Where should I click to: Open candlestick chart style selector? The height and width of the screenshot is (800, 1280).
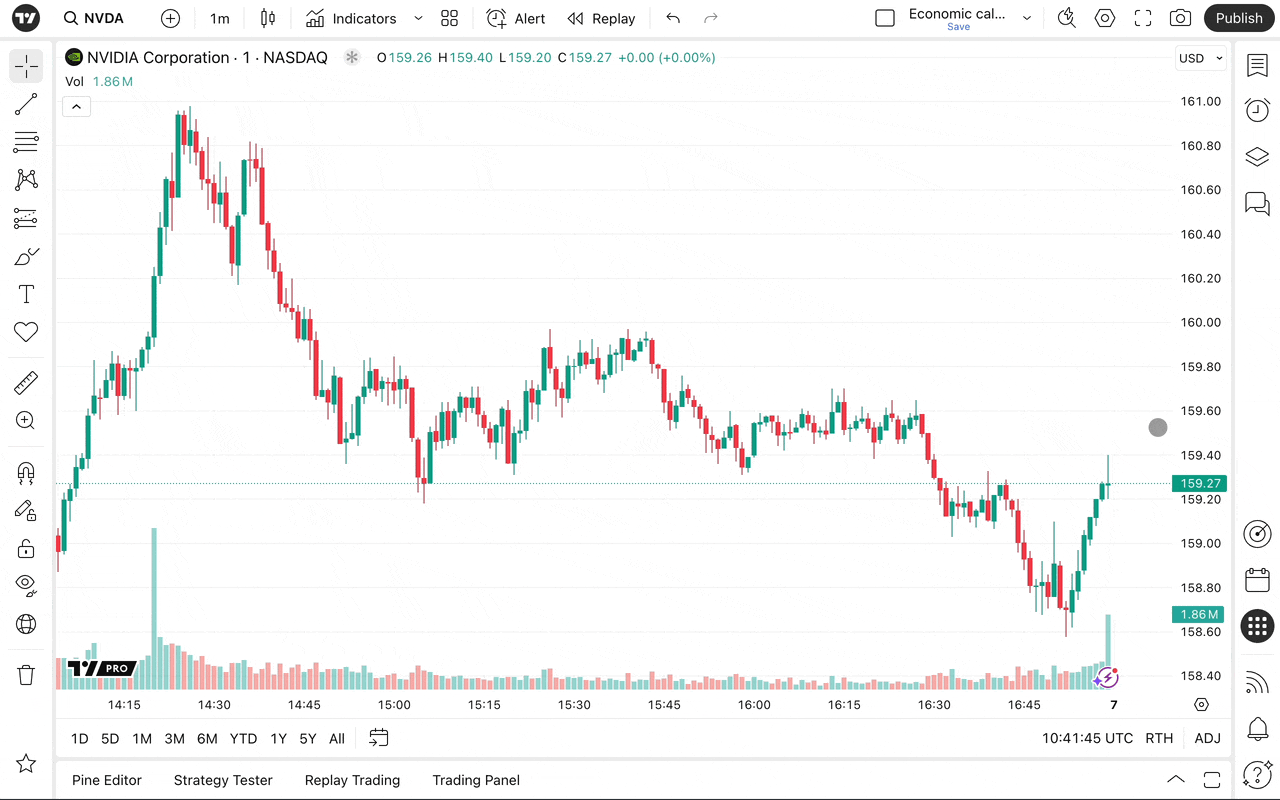click(267, 18)
